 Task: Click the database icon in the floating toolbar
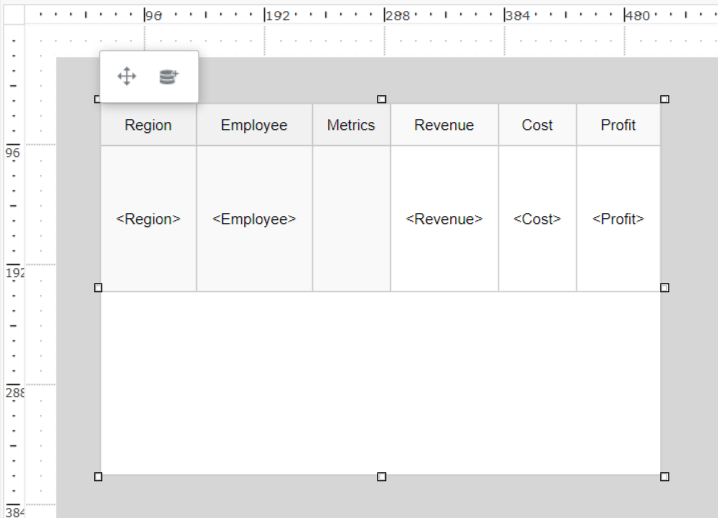pos(168,77)
